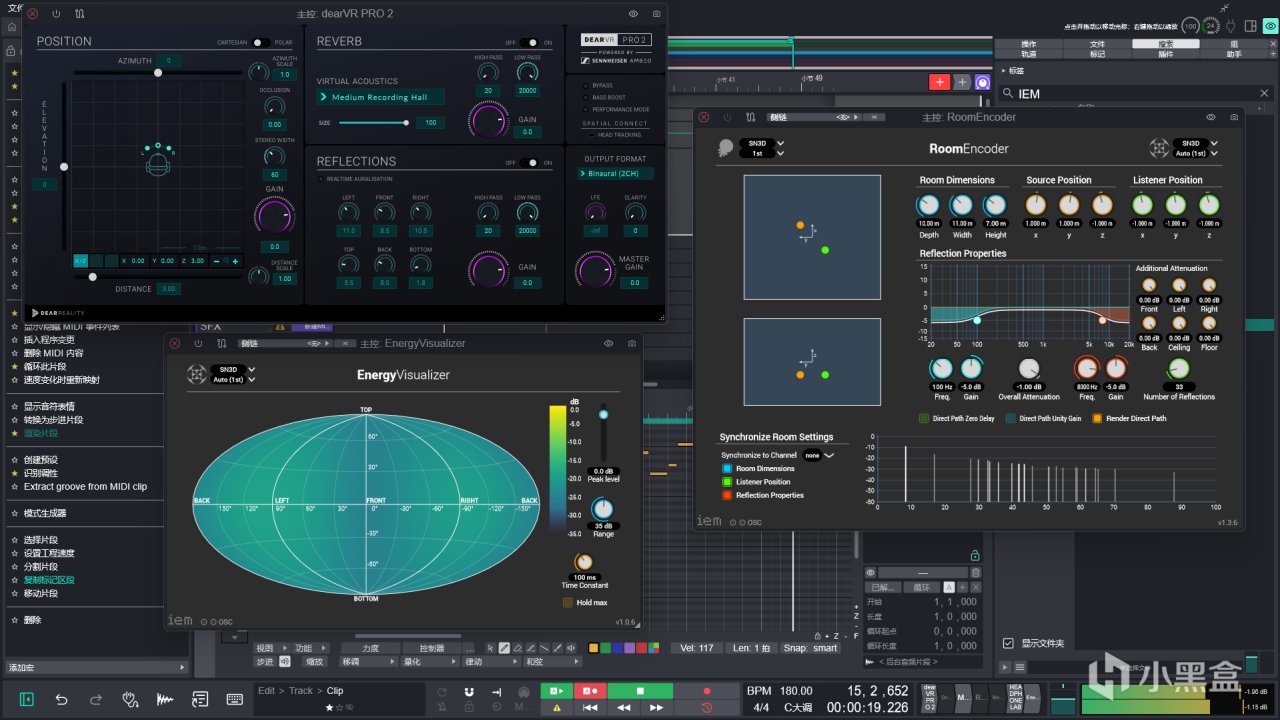Toggle Head Tracking under Spatial Connect

tap(590, 135)
